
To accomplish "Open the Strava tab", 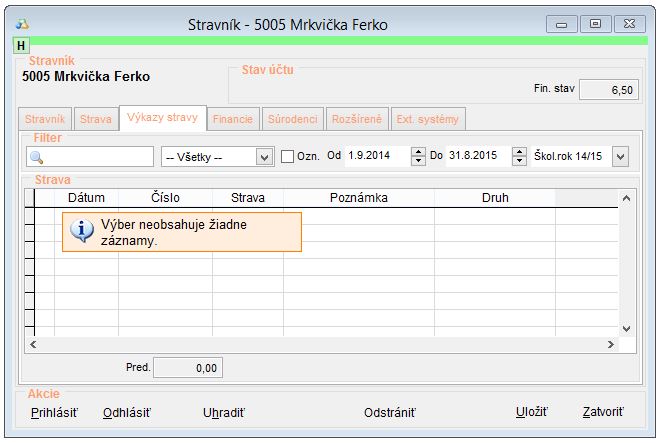I will [96, 119].
